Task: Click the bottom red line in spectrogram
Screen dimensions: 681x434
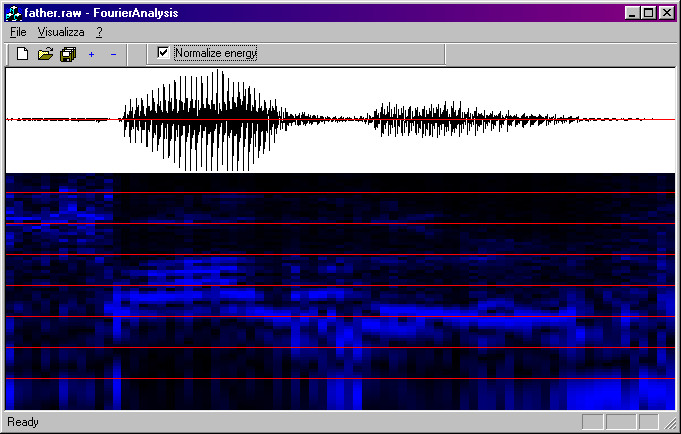Action: point(340,379)
